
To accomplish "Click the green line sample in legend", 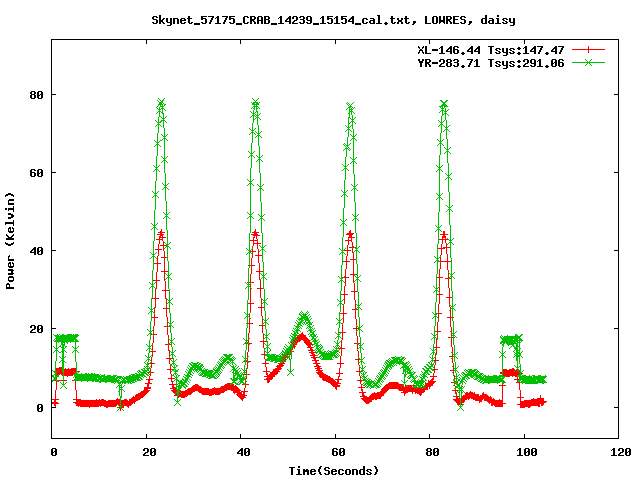I will pos(588,62).
